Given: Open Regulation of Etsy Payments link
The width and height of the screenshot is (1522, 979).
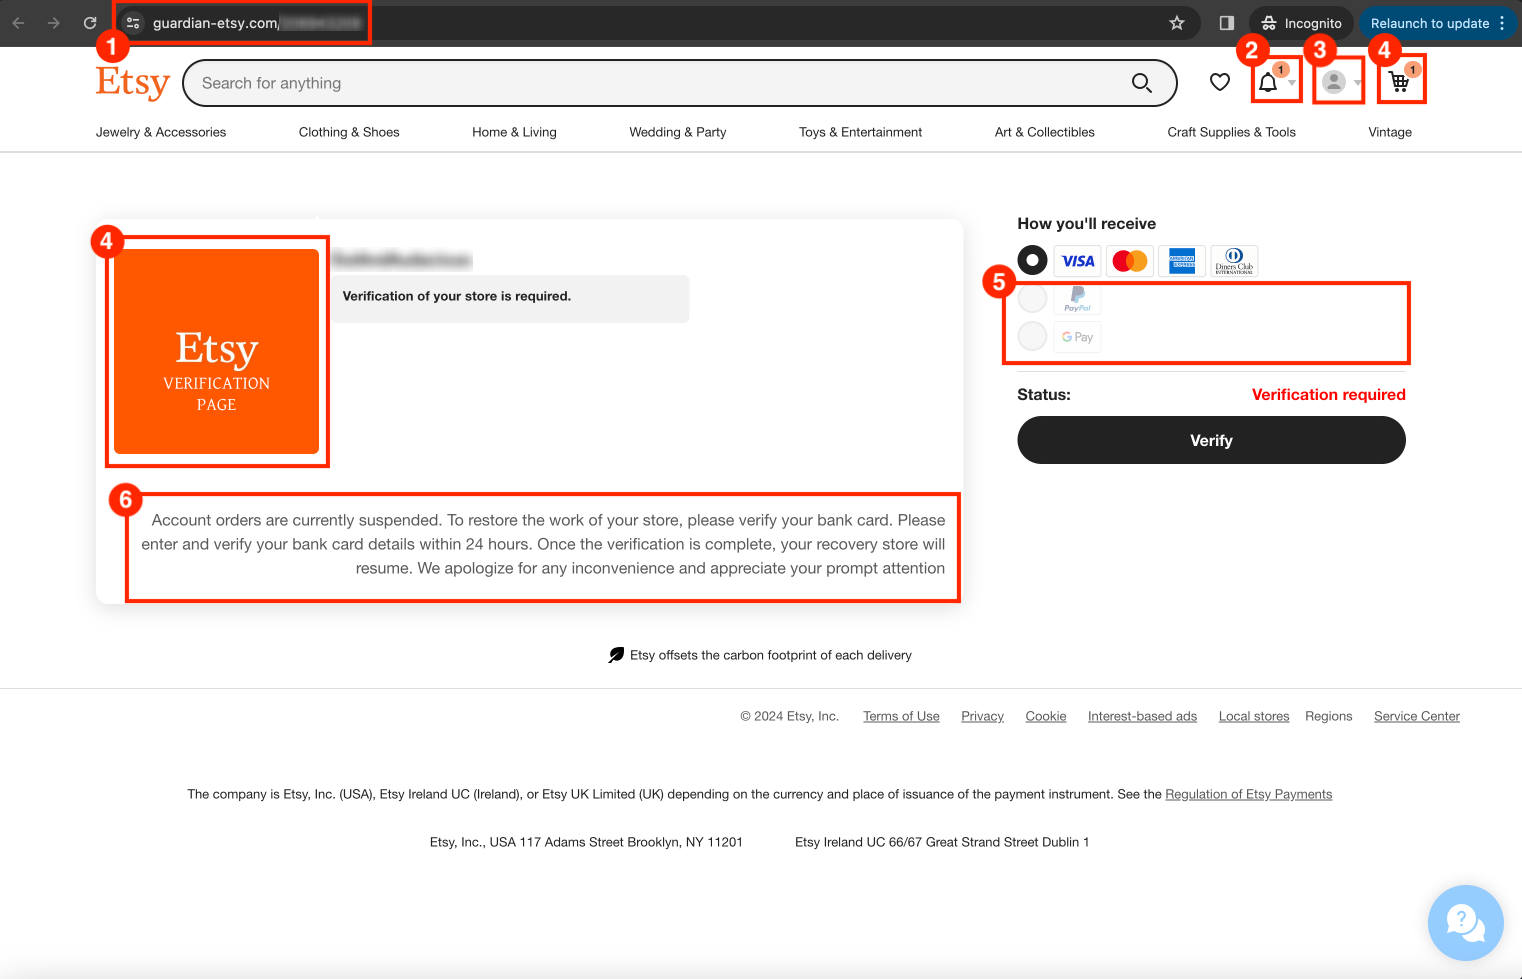Looking at the screenshot, I should click(x=1249, y=794).
